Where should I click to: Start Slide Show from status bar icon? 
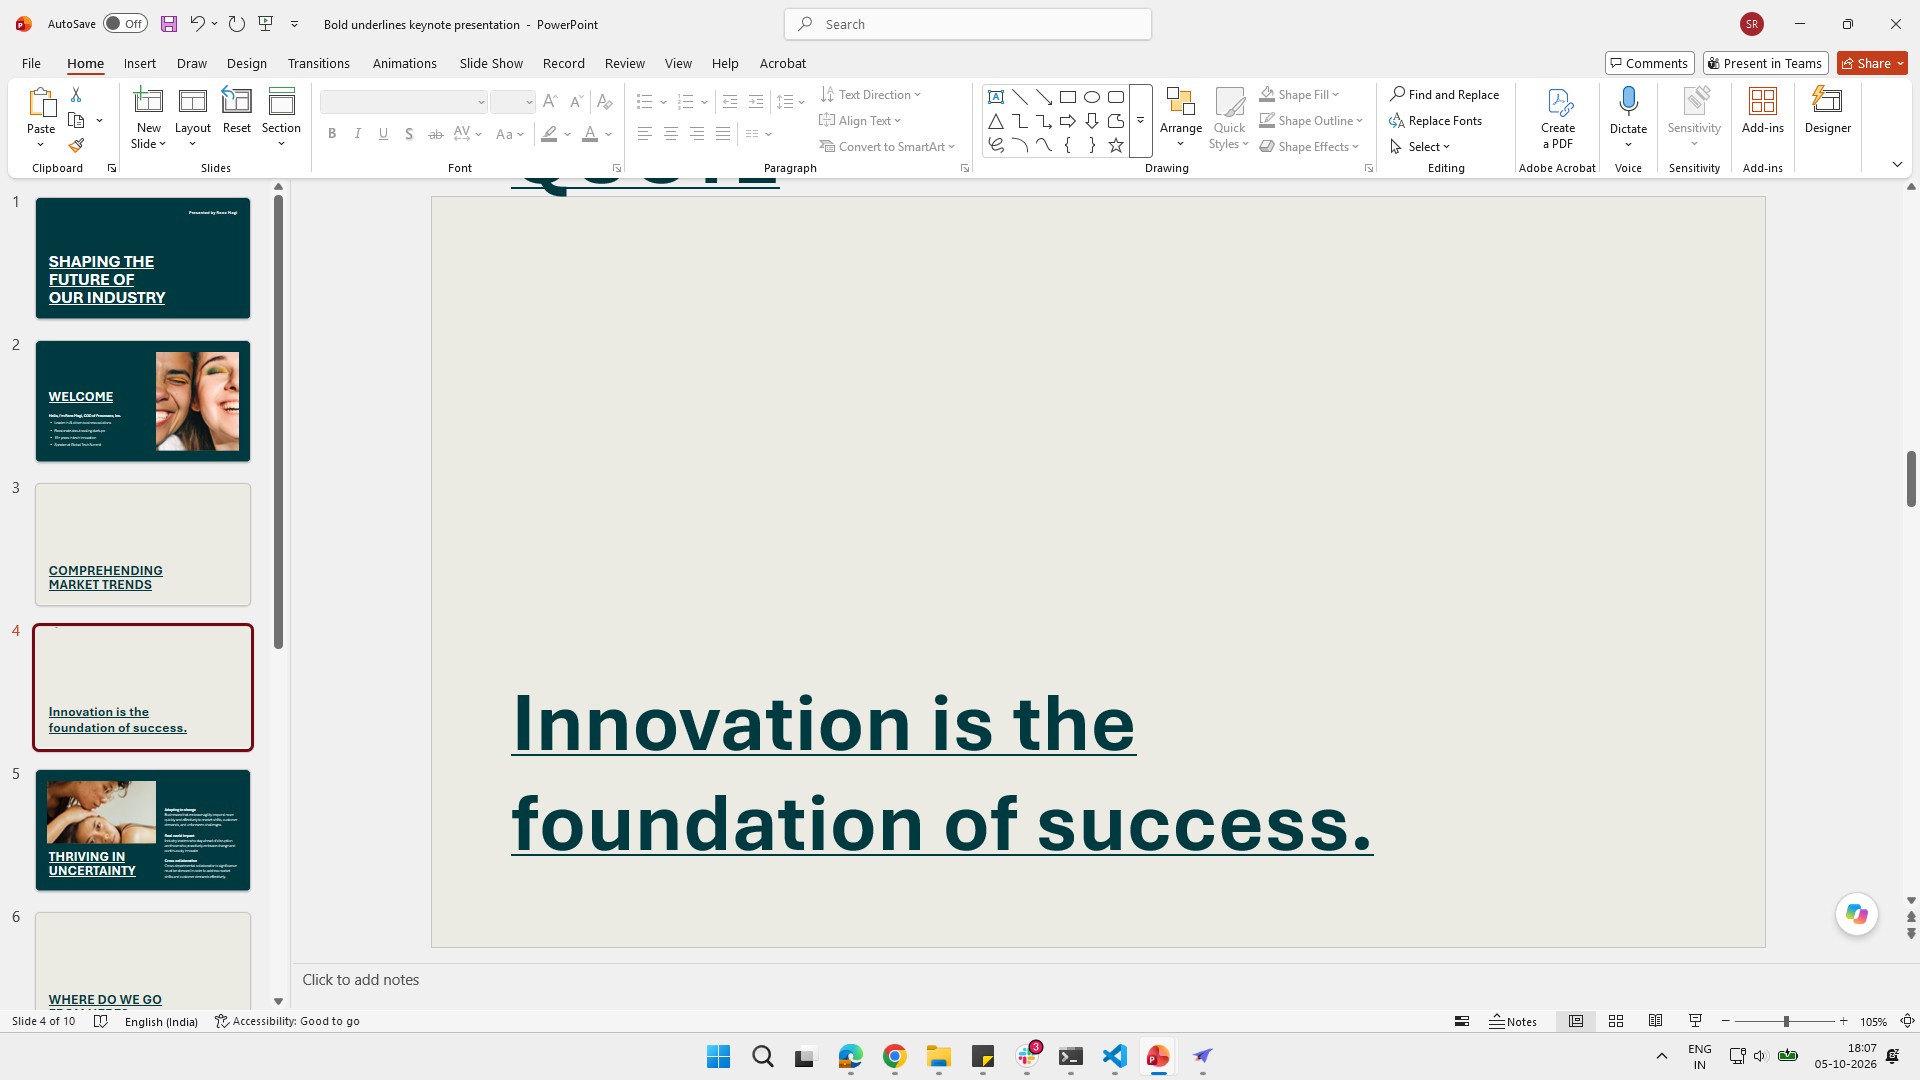click(x=1695, y=1021)
